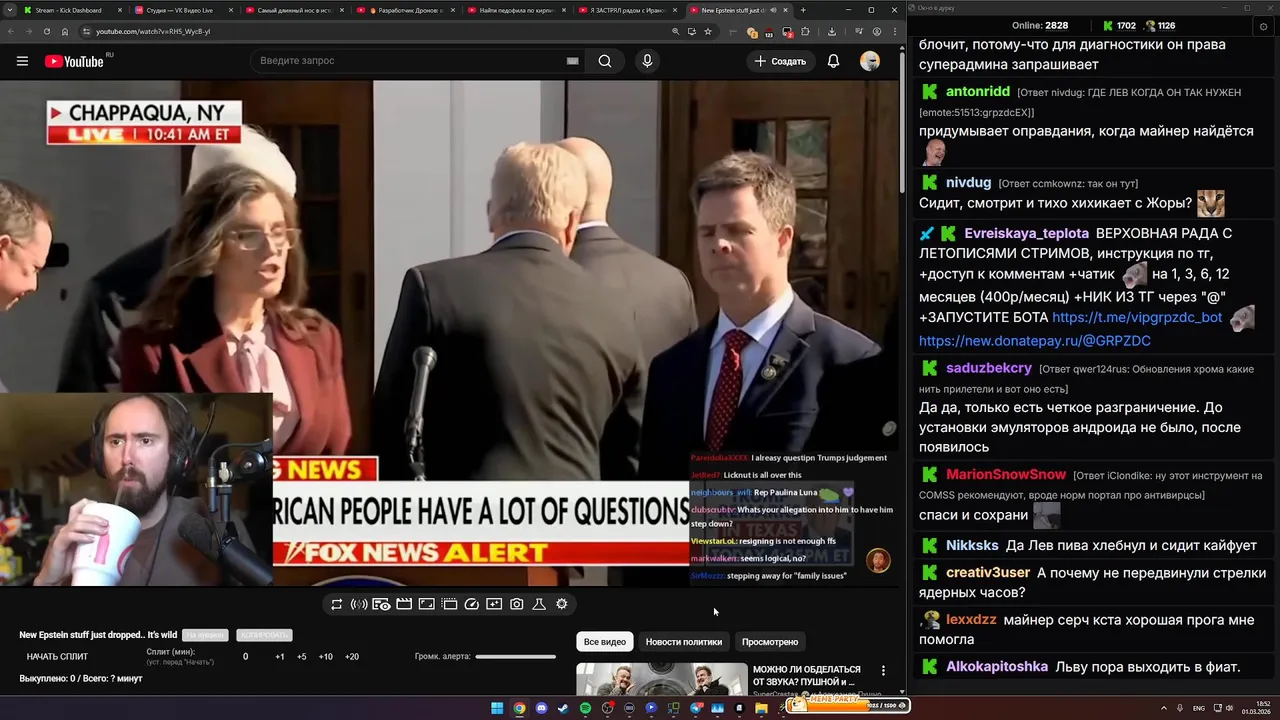The image size is (1280, 720).
Task: Click the lab flask icon in video toolbar
Action: pyautogui.click(x=539, y=604)
